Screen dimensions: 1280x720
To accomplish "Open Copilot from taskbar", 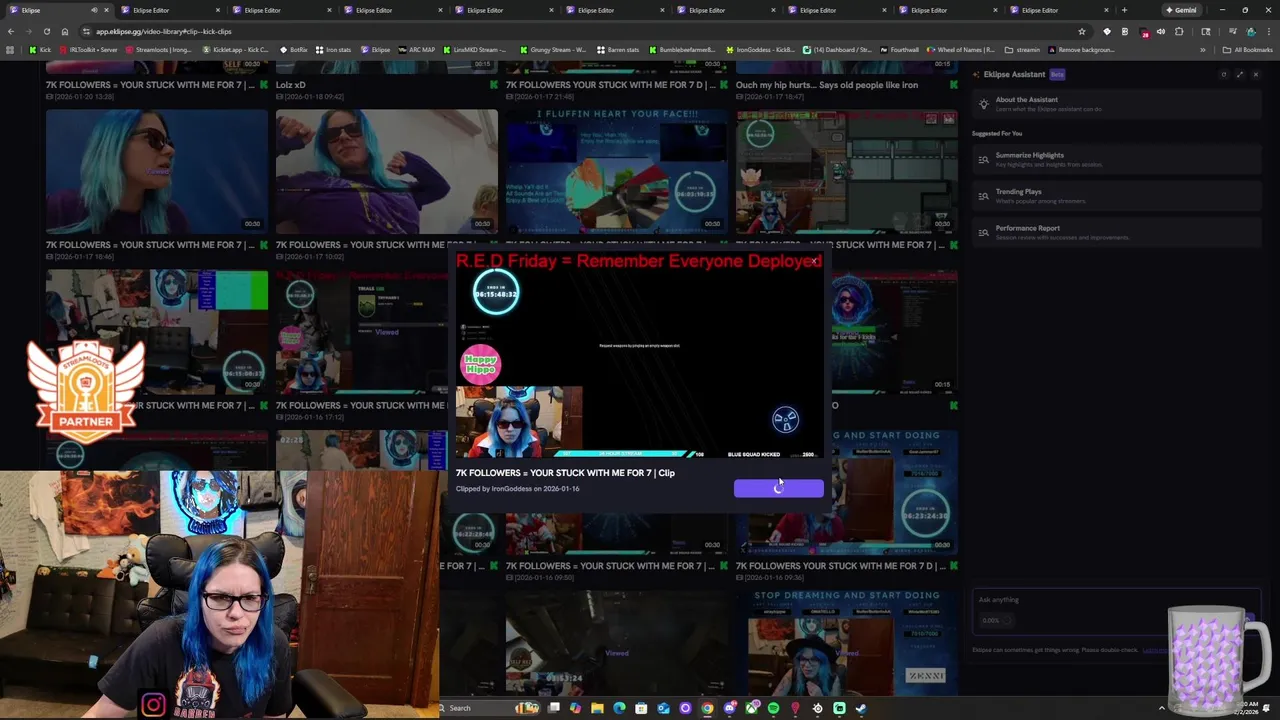I will [576, 708].
